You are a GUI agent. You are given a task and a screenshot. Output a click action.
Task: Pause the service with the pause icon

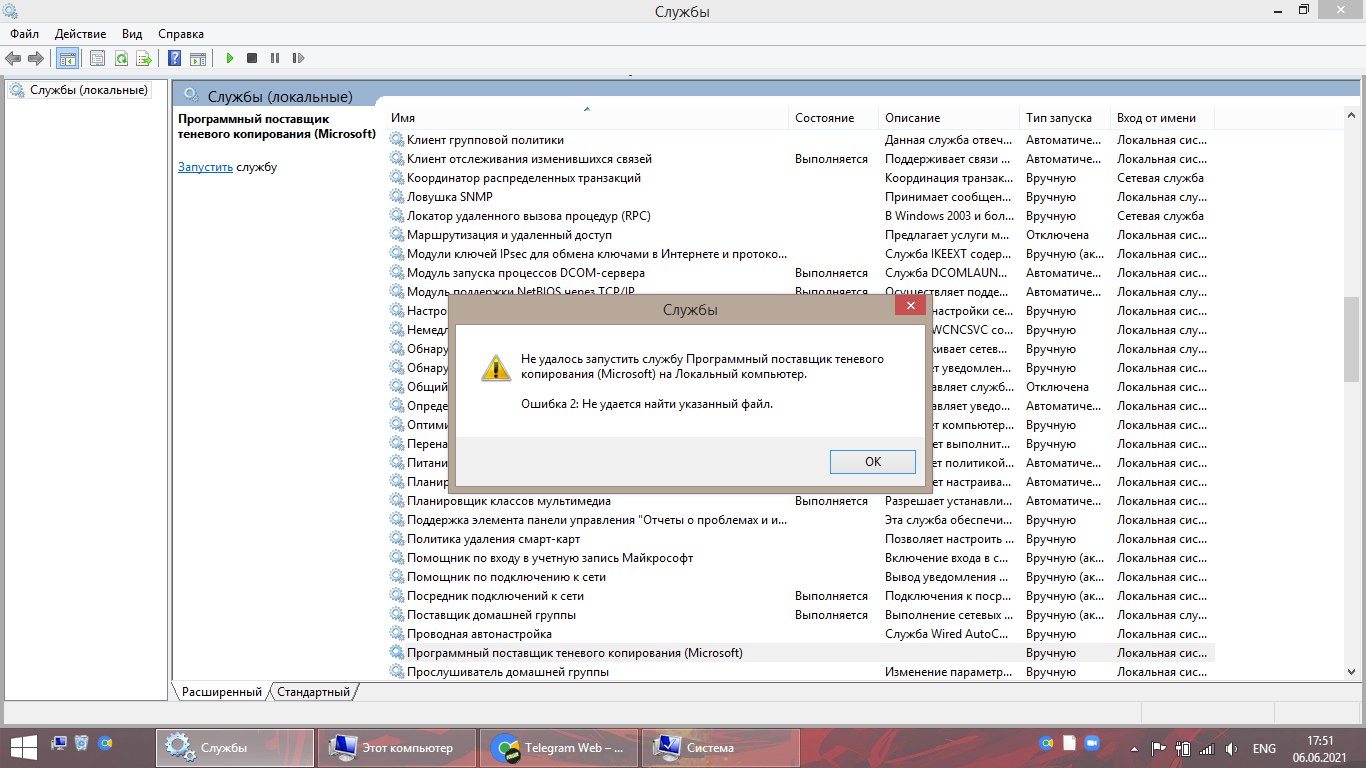(x=275, y=59)
